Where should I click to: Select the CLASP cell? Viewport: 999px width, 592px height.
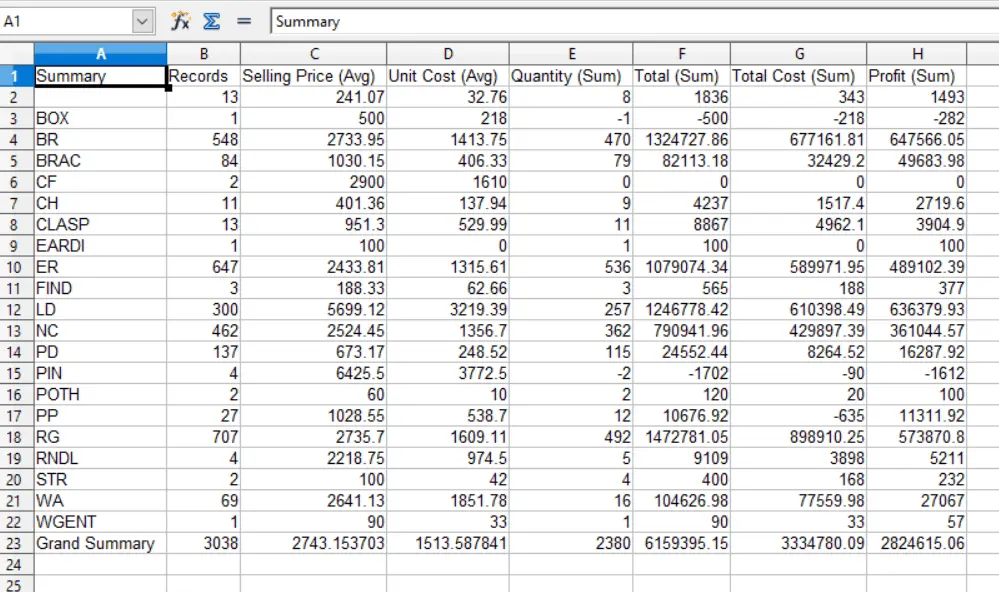101,224
